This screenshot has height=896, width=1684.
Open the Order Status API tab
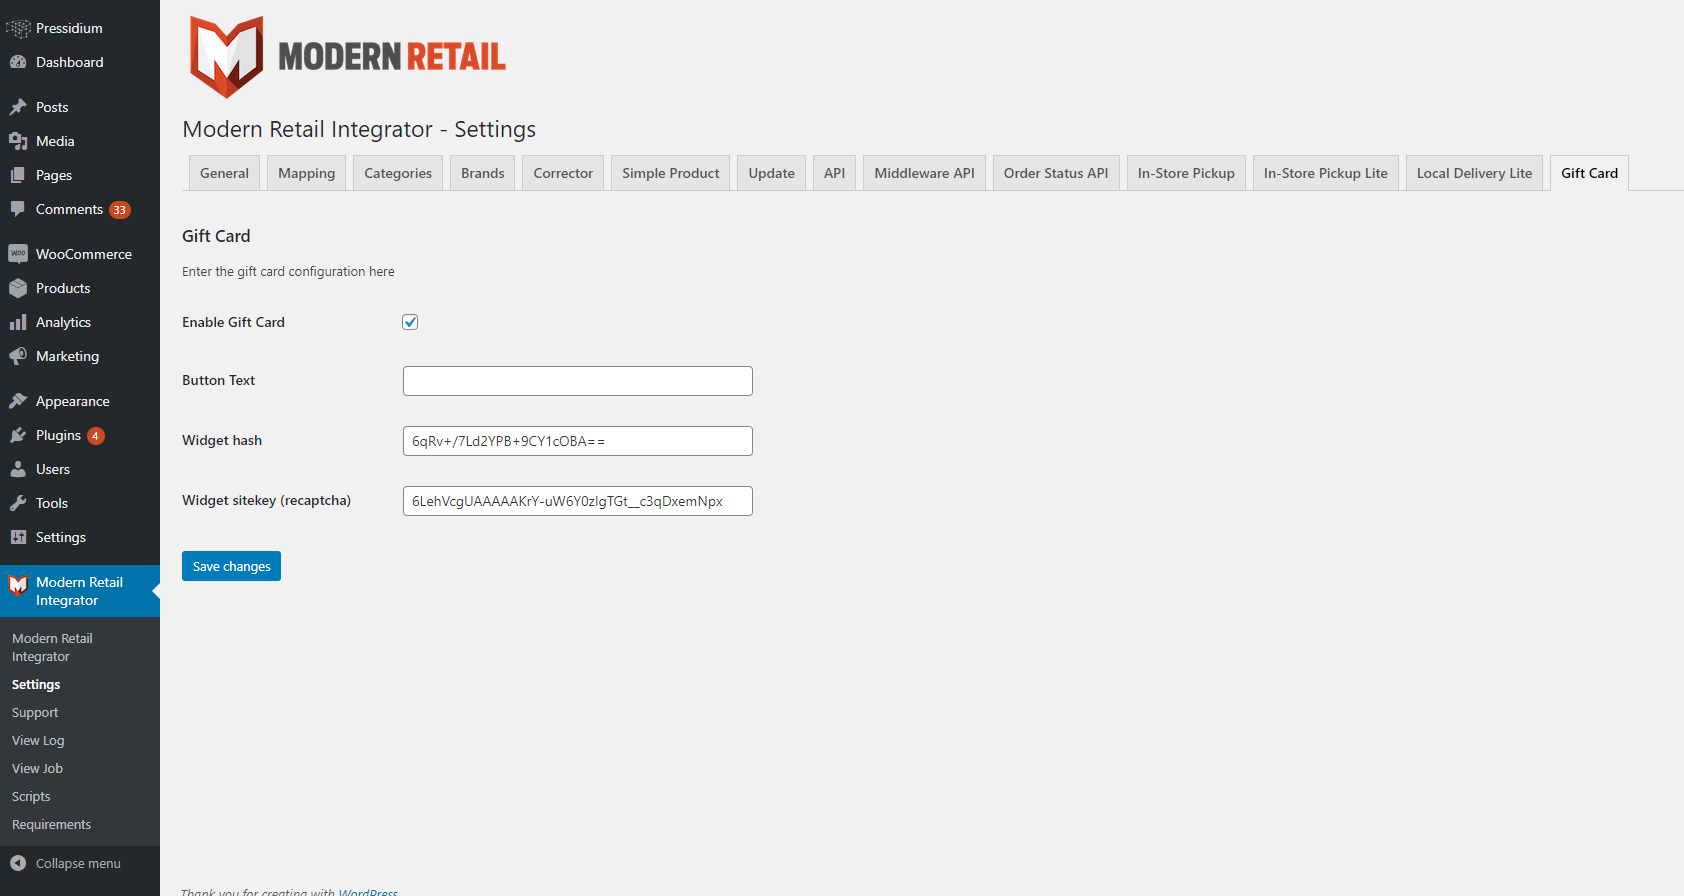pyautogui.click(x=1056, y=173)
